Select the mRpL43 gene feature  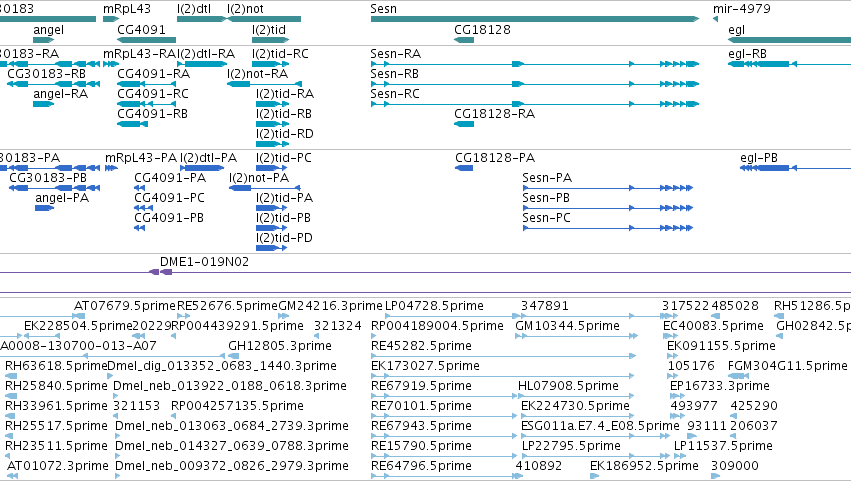pos(111,19)
